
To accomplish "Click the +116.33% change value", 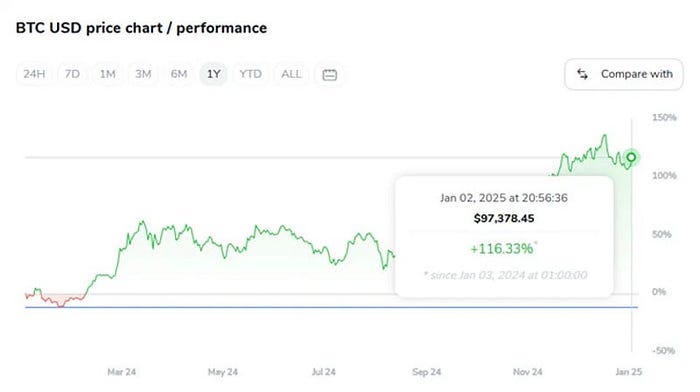I will pyautogui.click(x=502, y=249).
